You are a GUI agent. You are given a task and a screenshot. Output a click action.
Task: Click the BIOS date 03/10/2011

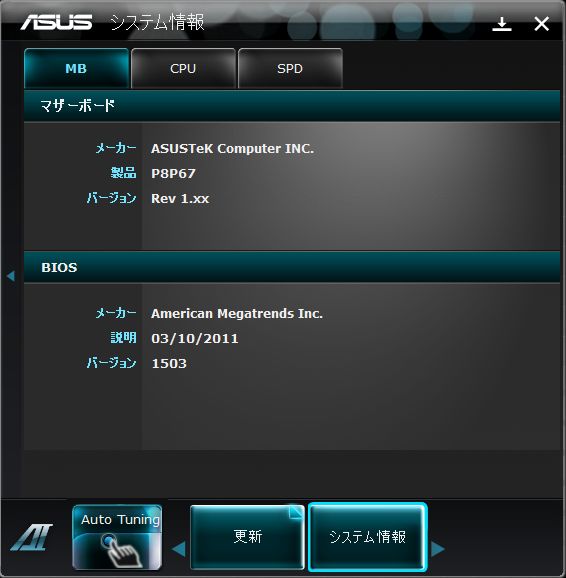(195, 338)
